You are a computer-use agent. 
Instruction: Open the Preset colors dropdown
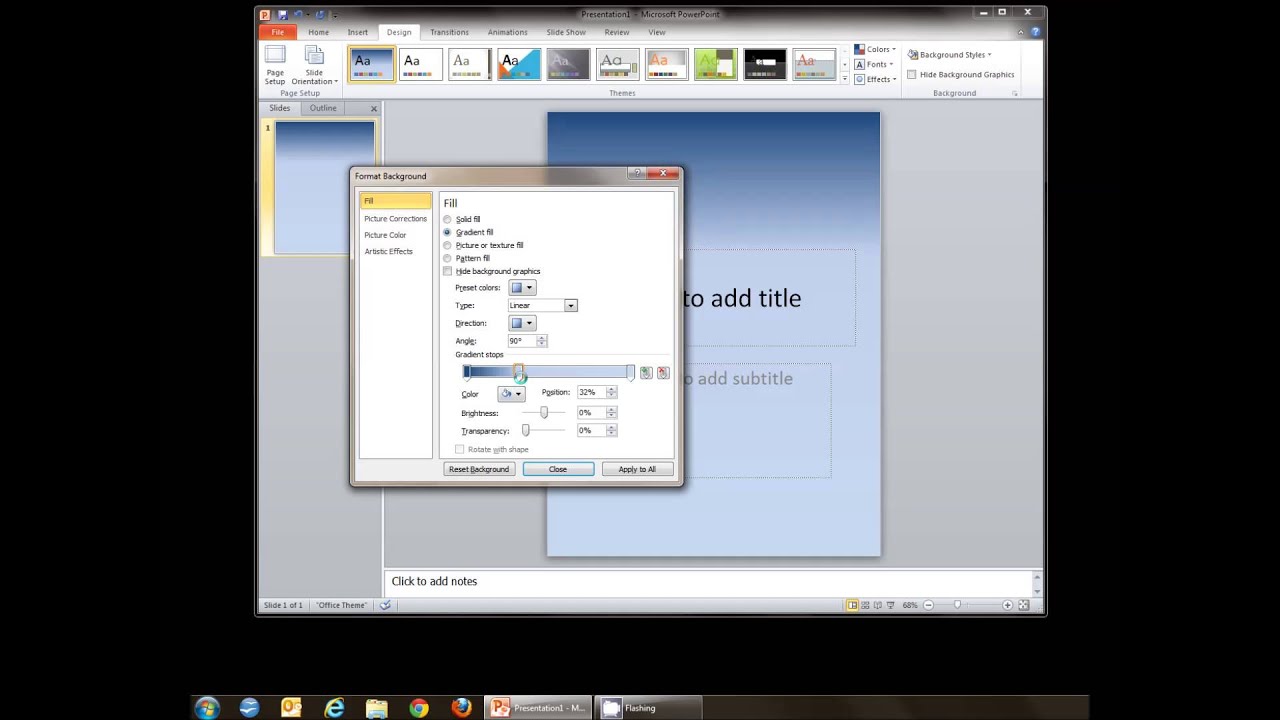522,288
